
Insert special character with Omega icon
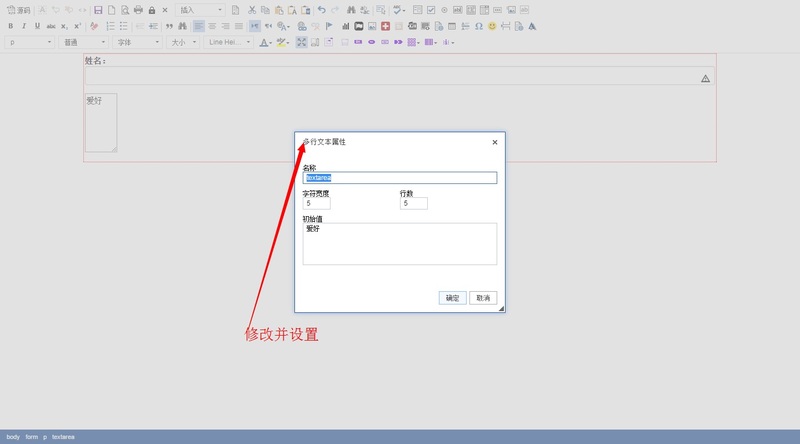479,26
